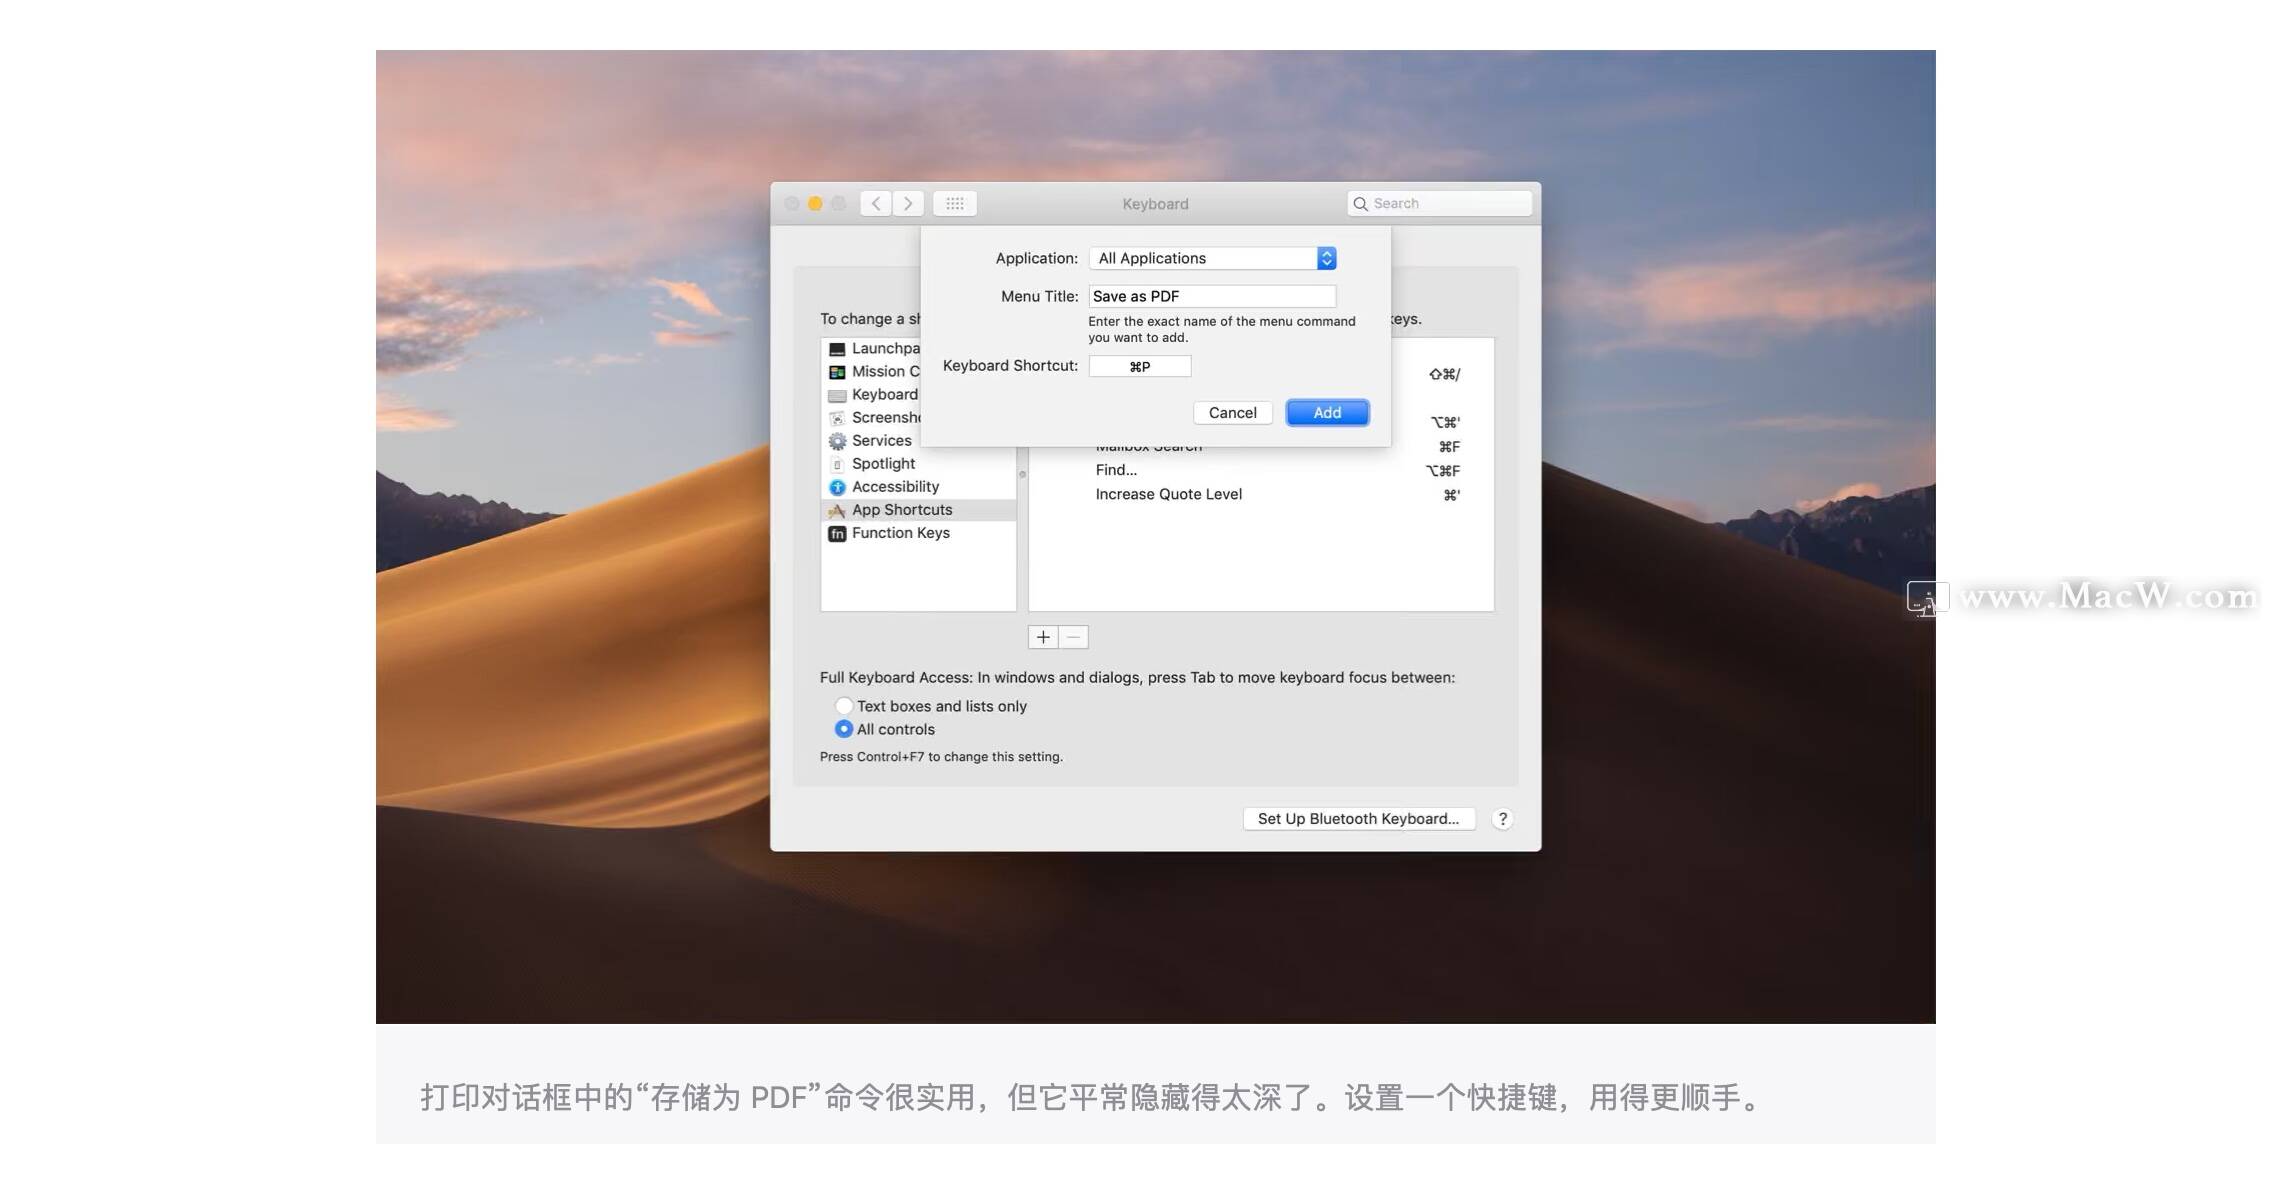This screenshot has height=1198, width=2272.
Task: Select the All controls radio button
Action: [x=844, y=729]
